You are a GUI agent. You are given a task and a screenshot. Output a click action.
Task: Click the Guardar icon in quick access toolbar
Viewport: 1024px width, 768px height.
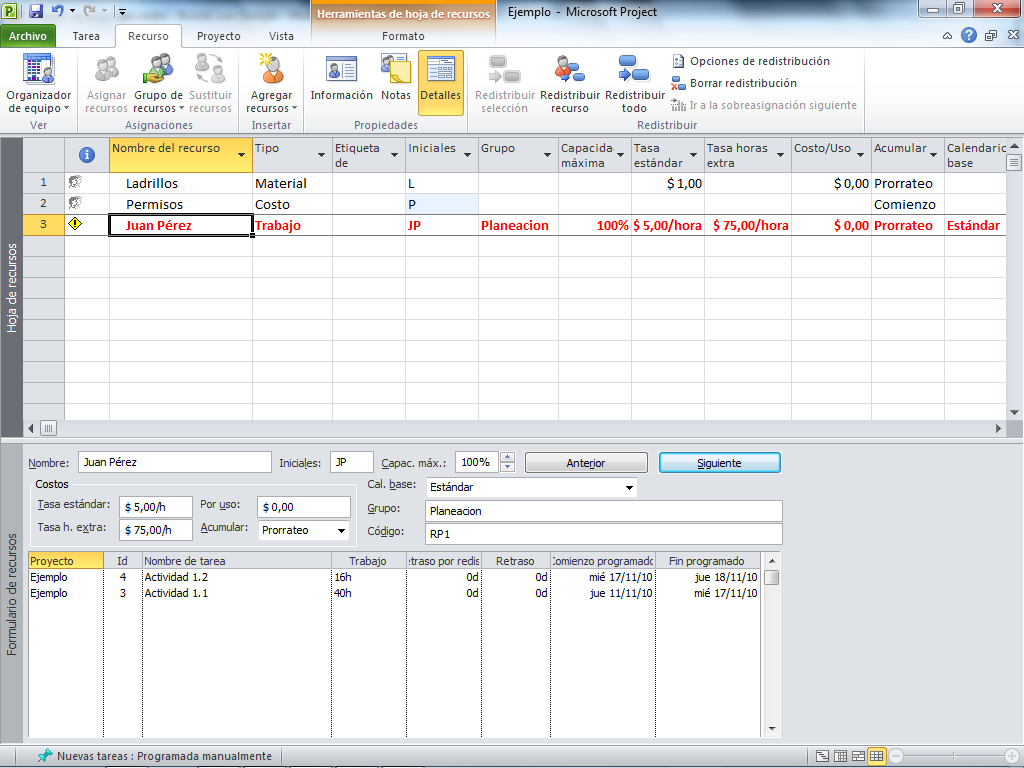(36, 9)
